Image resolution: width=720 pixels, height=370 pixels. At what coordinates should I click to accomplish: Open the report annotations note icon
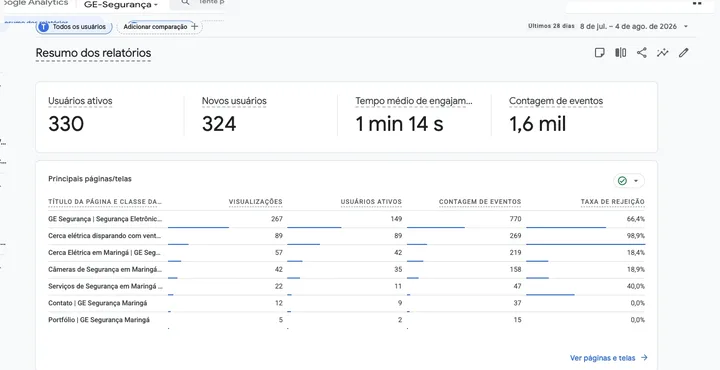click(599, 53)
